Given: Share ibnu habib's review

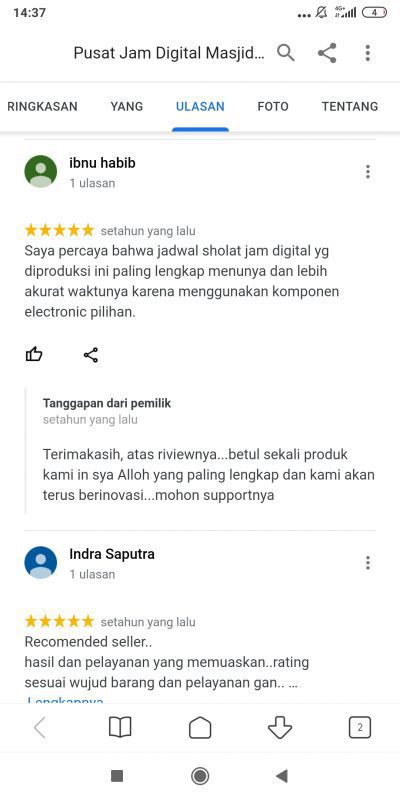Looking at the screenshot, I should [91, 355].
